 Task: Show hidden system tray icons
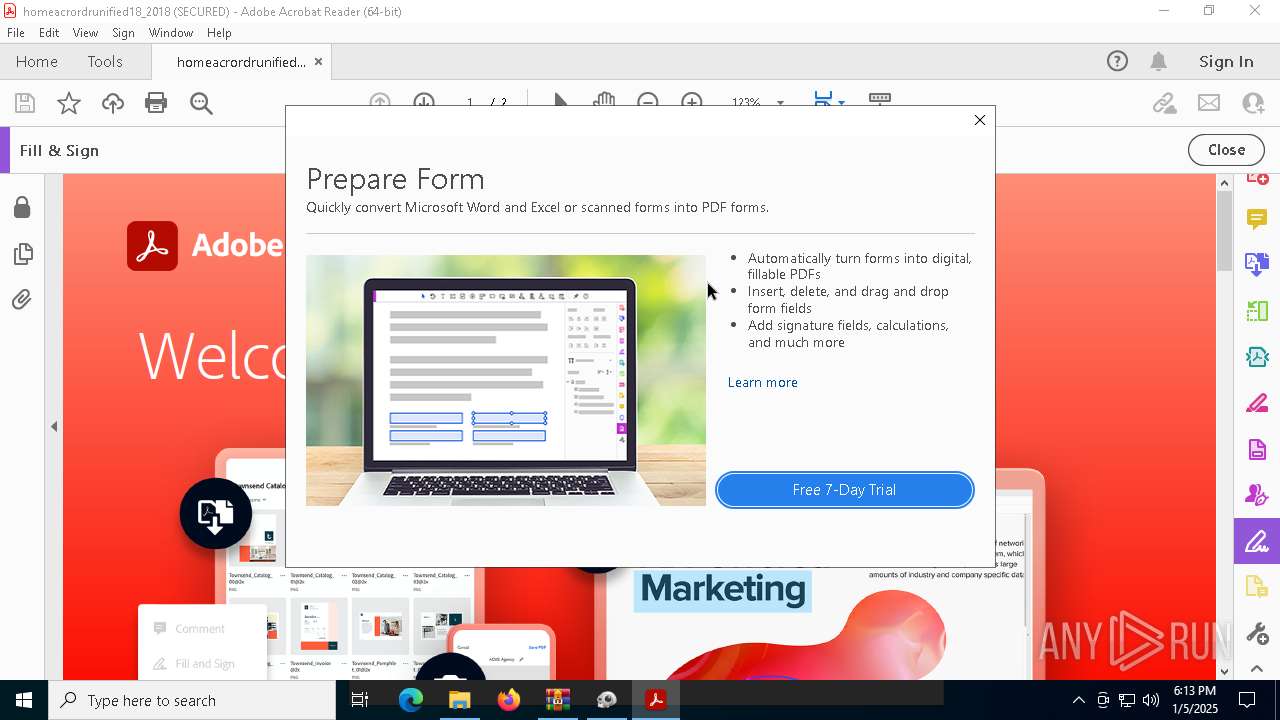(1078, 700)
